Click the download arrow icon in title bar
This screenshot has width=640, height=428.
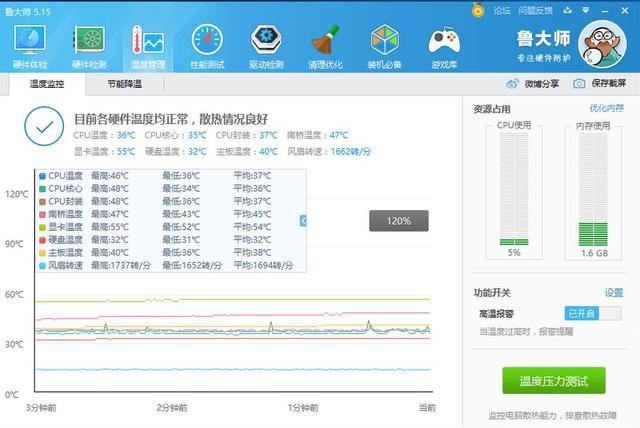pyautogui.click(x=567, y=10)
